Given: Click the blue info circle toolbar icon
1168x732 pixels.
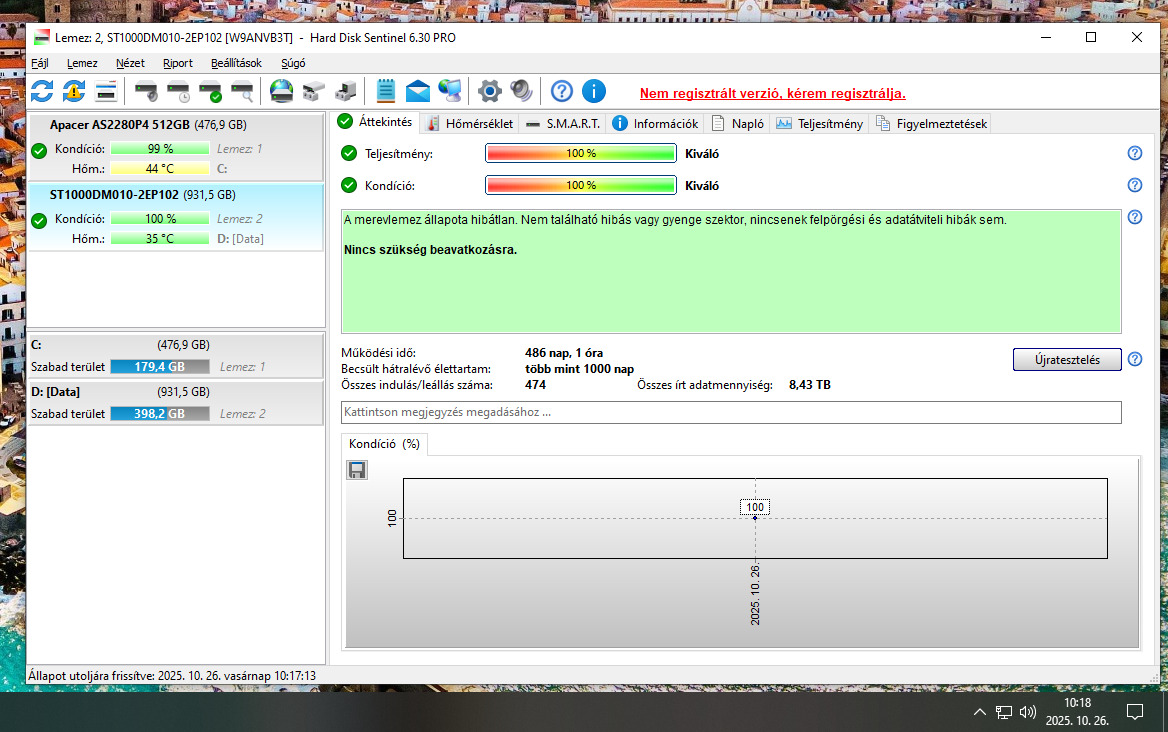Looking at the screenshot, I should [x=594, y=92].
